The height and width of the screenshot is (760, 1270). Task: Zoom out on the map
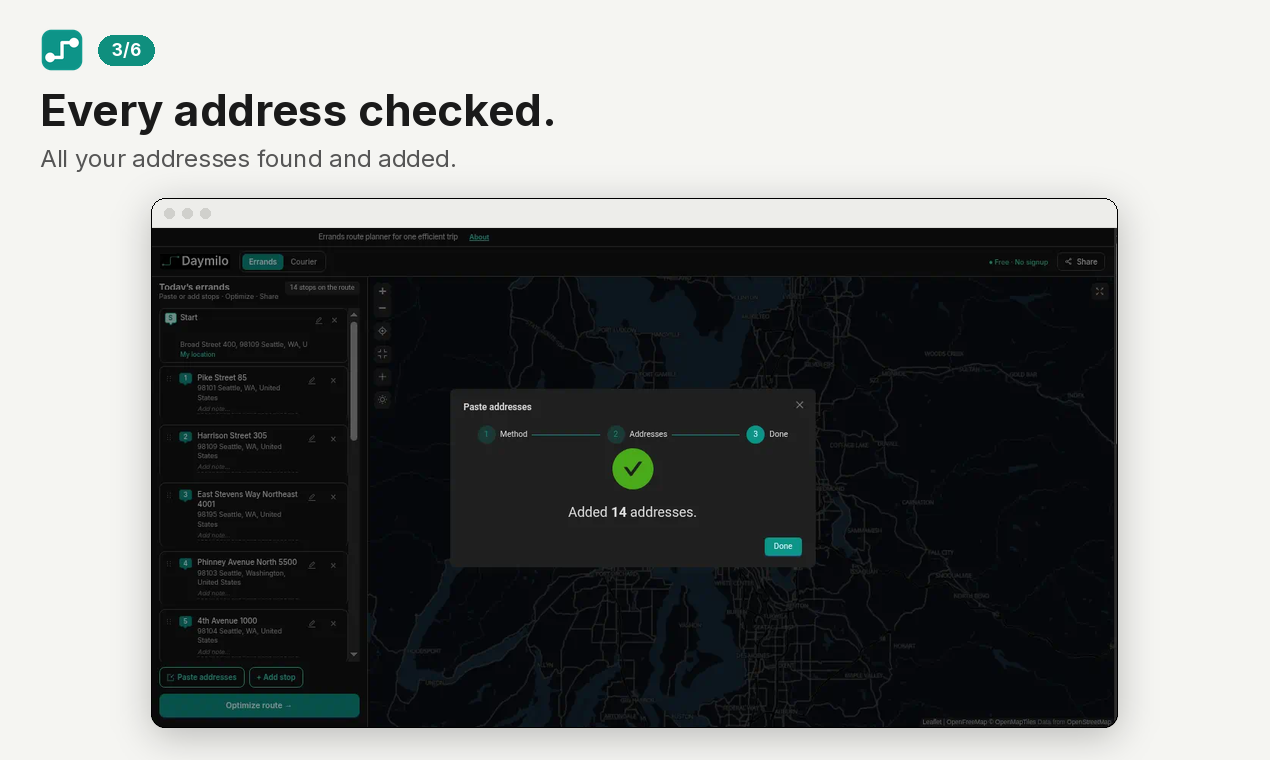(x=382, y=308)
